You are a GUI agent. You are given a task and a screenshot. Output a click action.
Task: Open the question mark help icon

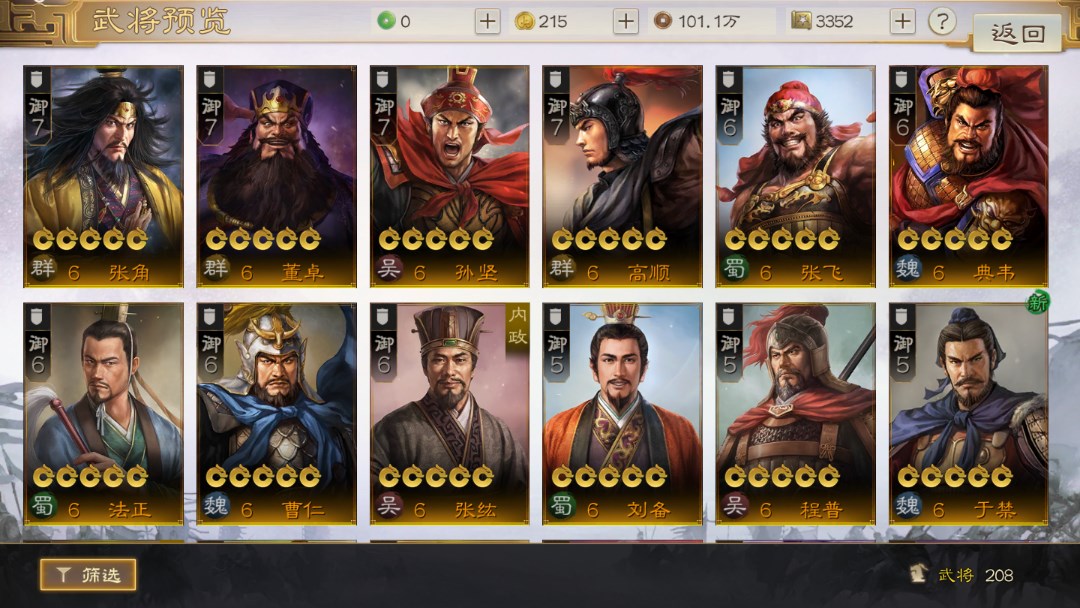click(942, 21)
